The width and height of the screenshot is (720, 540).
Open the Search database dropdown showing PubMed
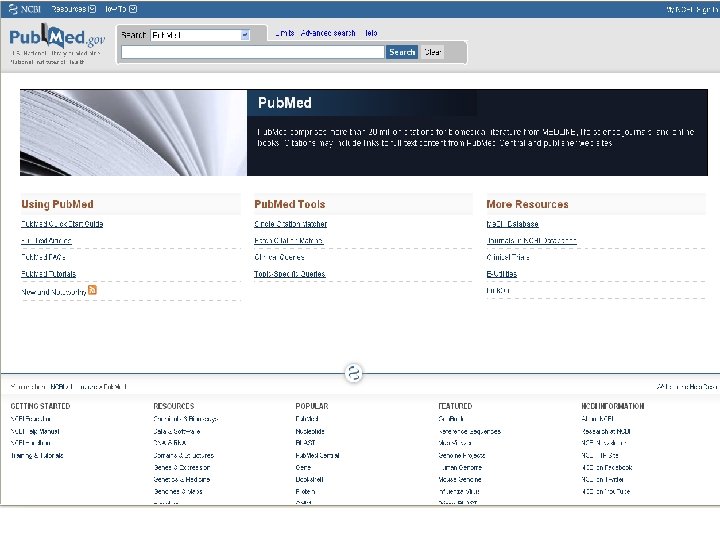point(200,35)
